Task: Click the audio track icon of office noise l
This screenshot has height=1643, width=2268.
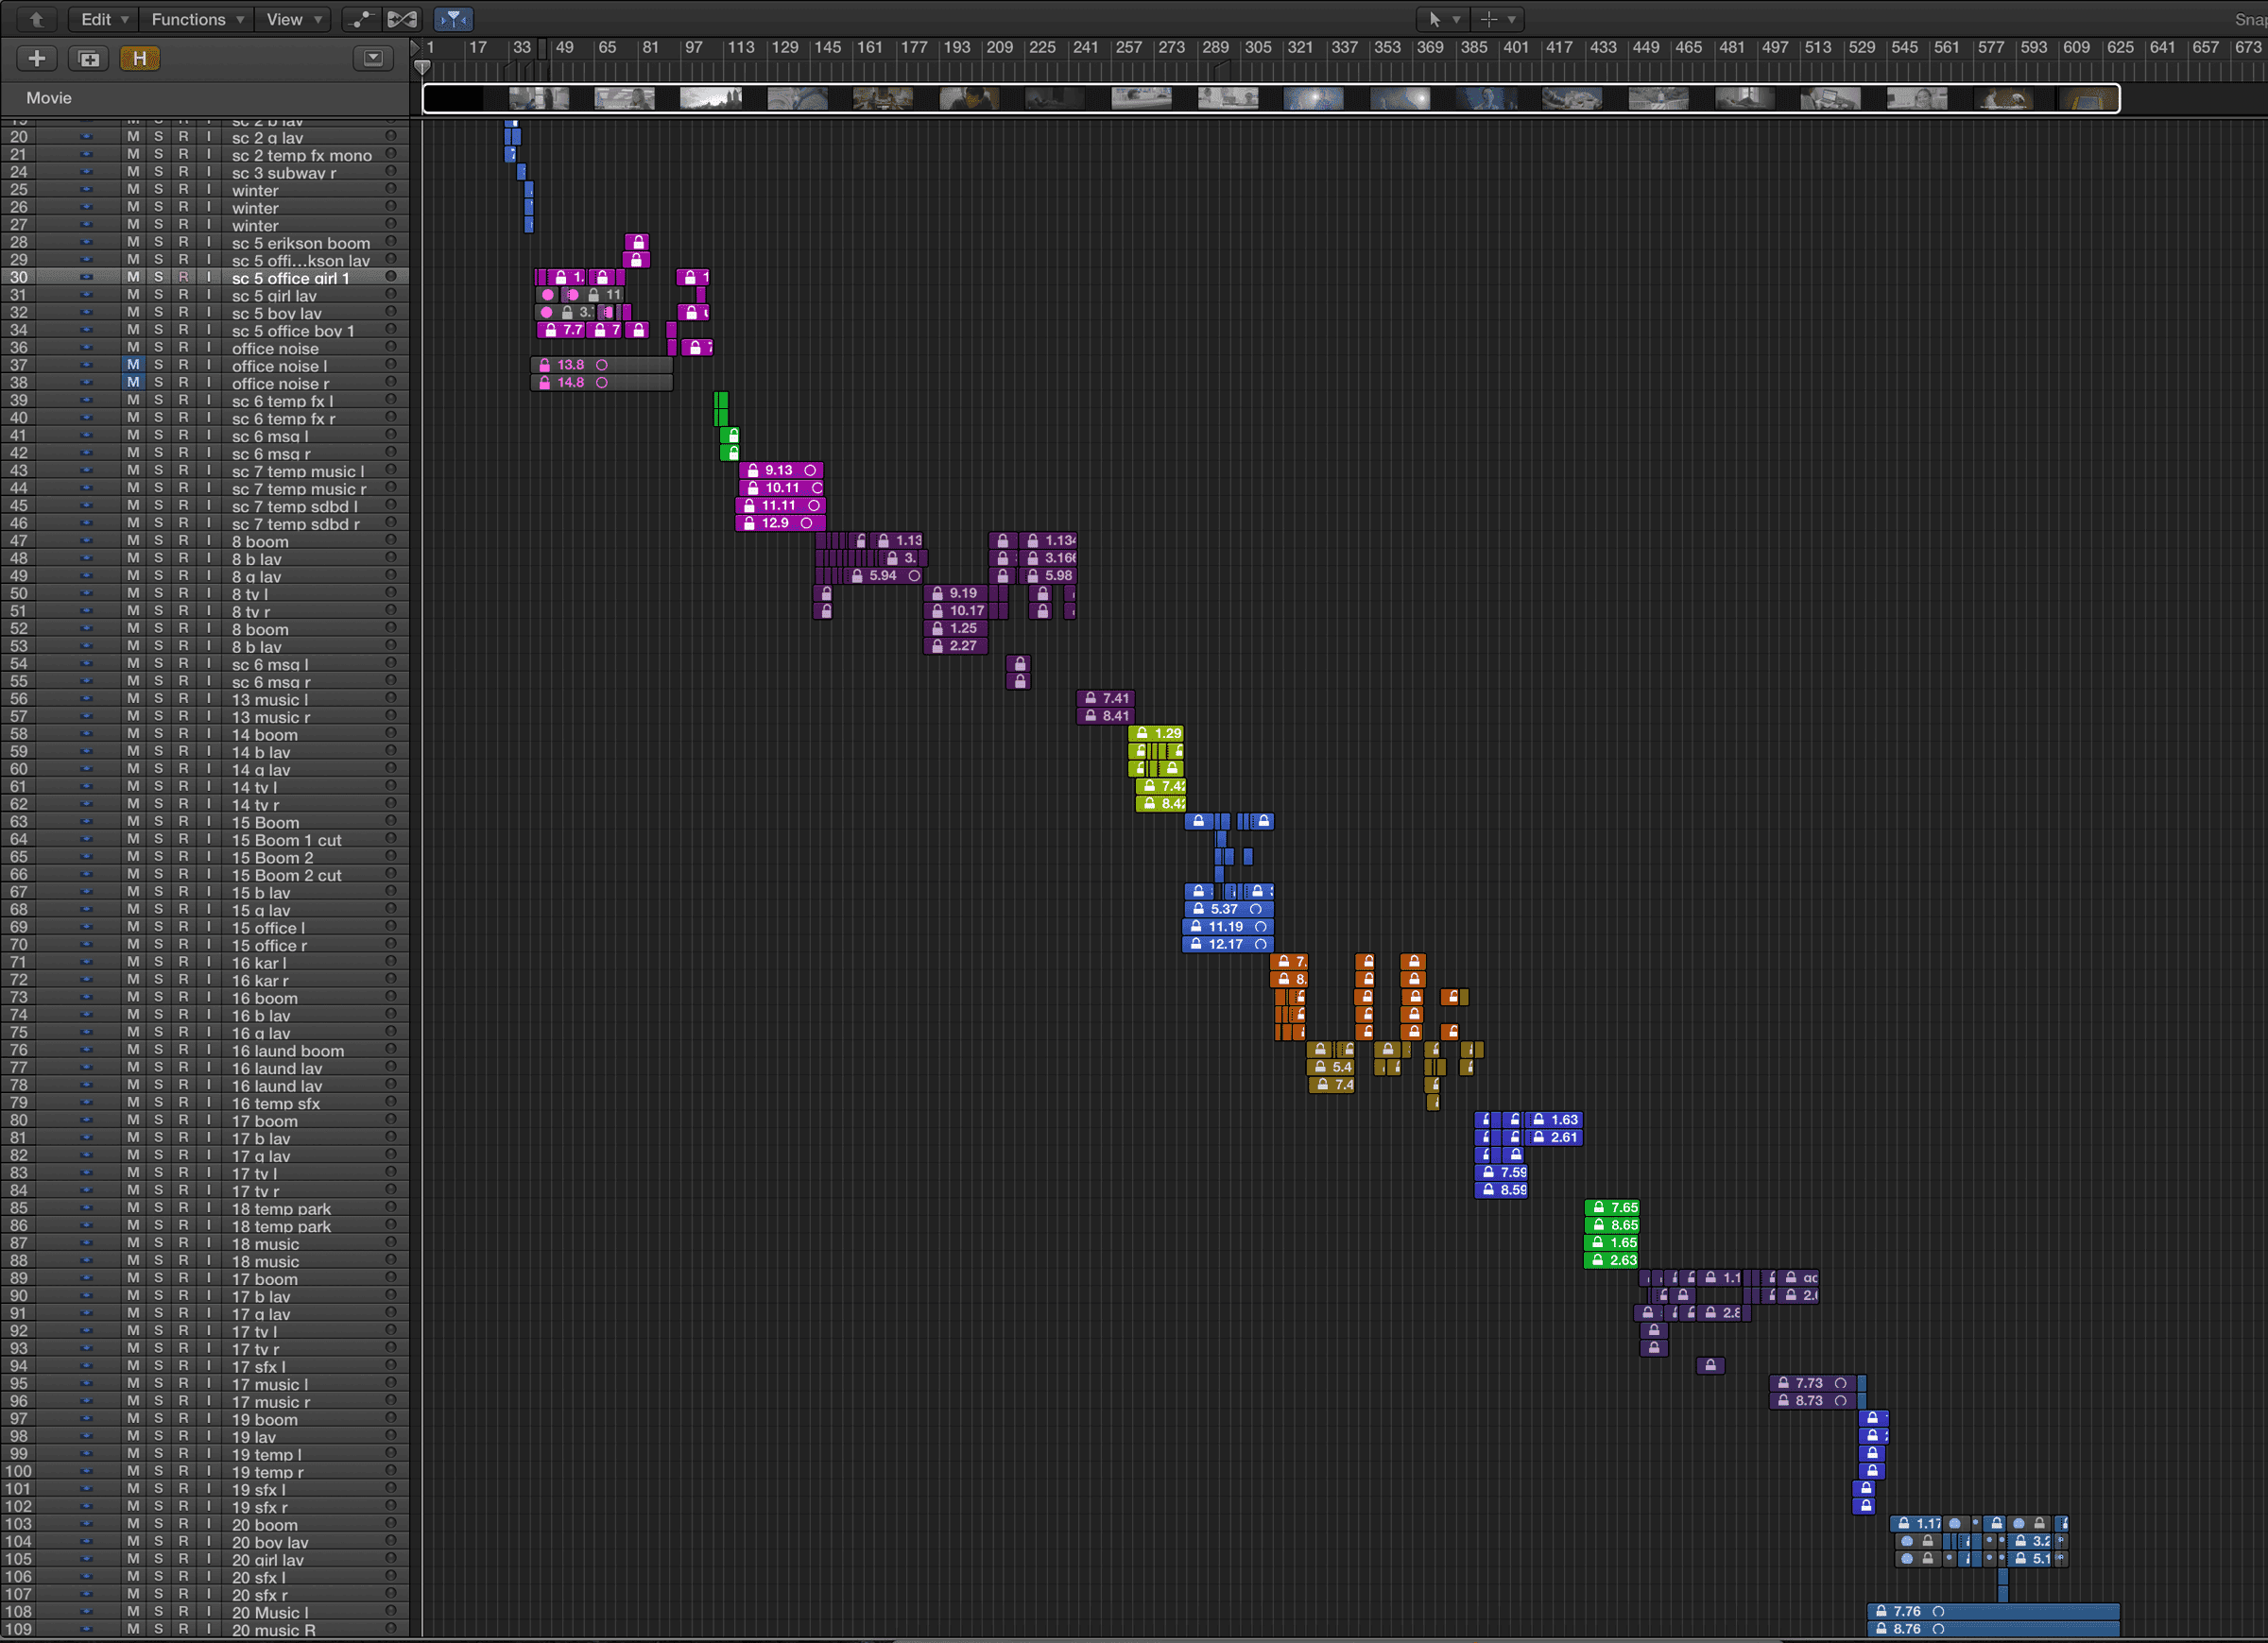Action: tap(86, 365)
